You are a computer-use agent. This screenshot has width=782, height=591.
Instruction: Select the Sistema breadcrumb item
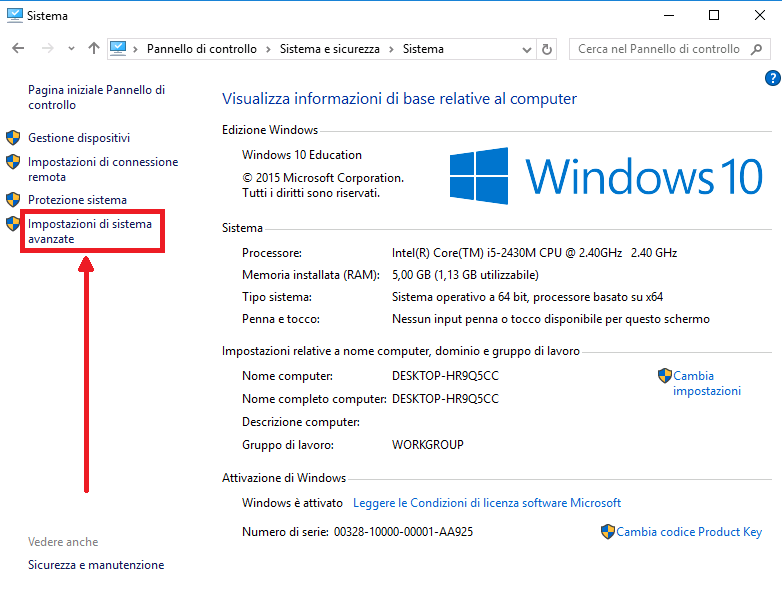423,49
